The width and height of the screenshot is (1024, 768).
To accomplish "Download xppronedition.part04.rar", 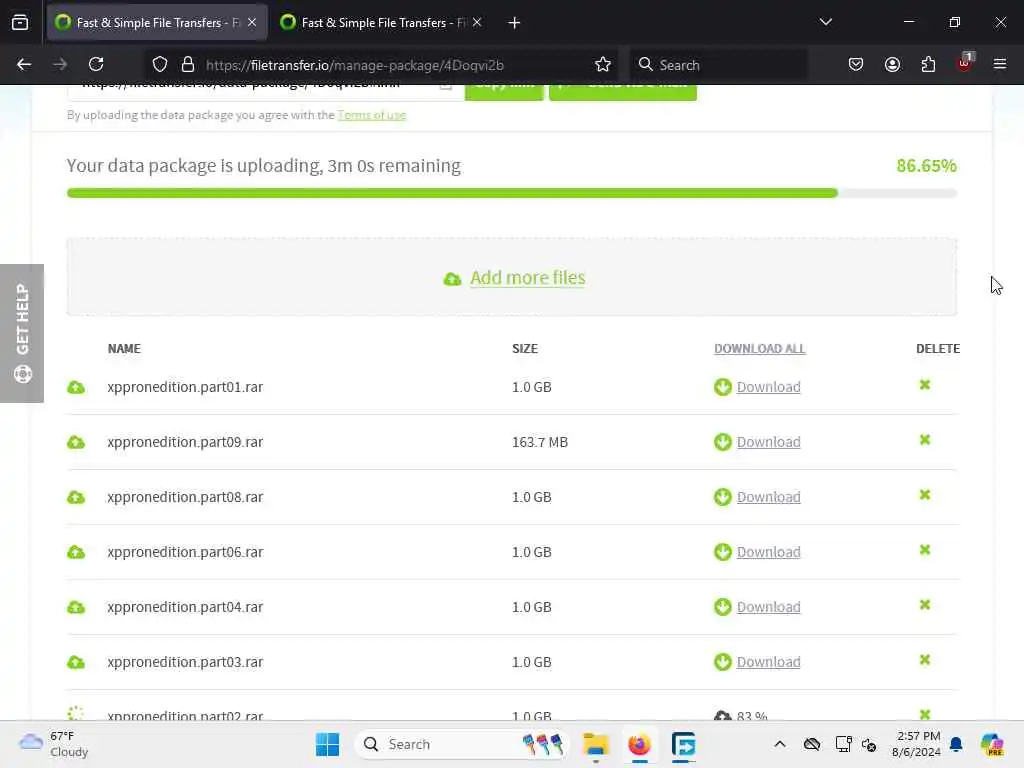I will (x=768, y=607).
